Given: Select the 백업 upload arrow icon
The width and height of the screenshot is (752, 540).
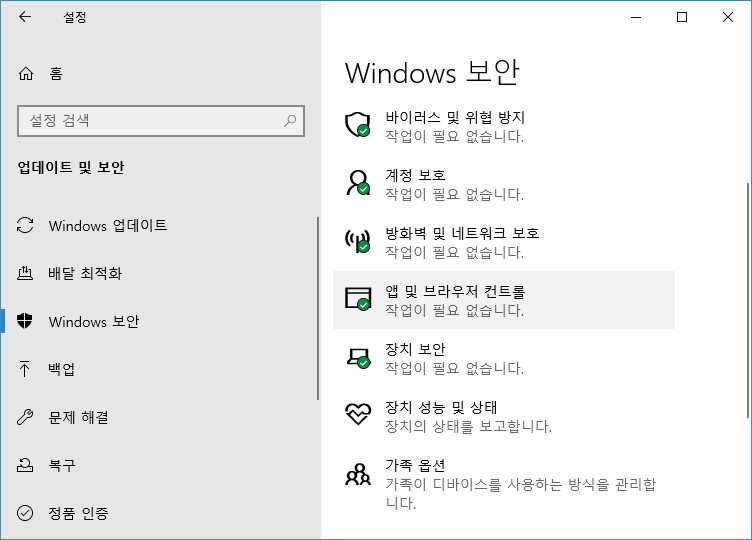Looking at the screenshot, I should (x=24, y=369).
